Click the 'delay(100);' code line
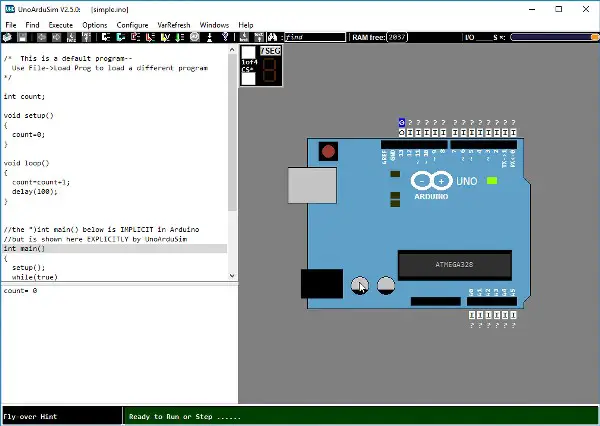600x426 pixels. 35,192
